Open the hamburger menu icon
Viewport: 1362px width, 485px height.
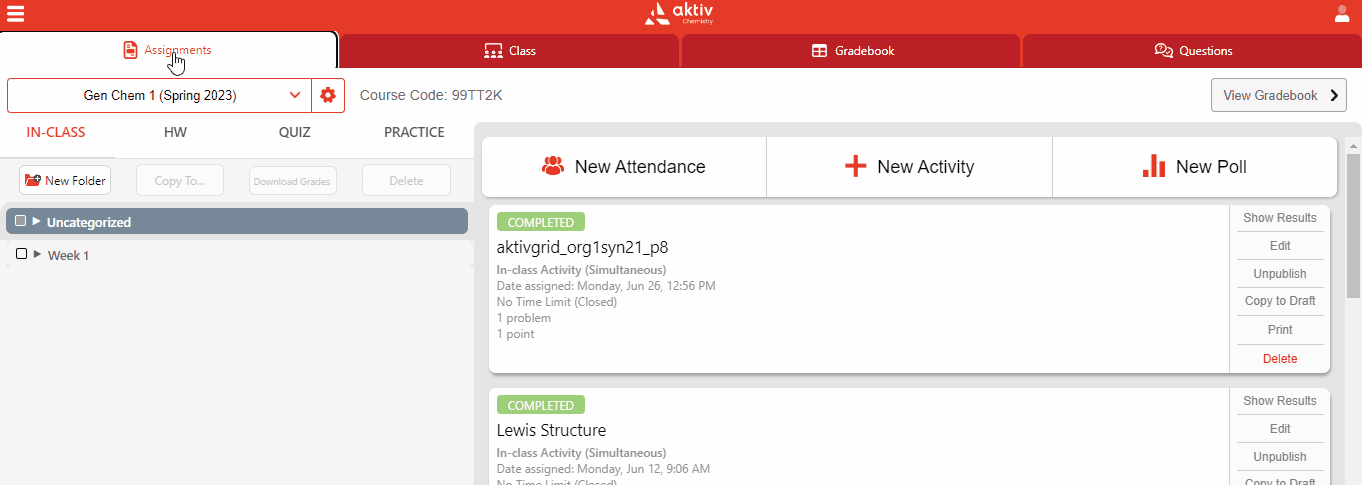click(x=16, y=14)
